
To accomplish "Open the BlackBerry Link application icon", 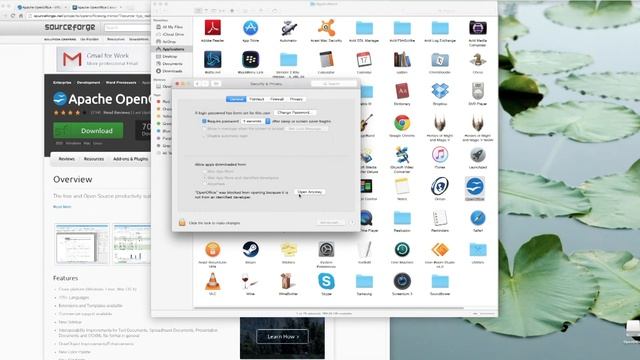I will coord(250,60).
